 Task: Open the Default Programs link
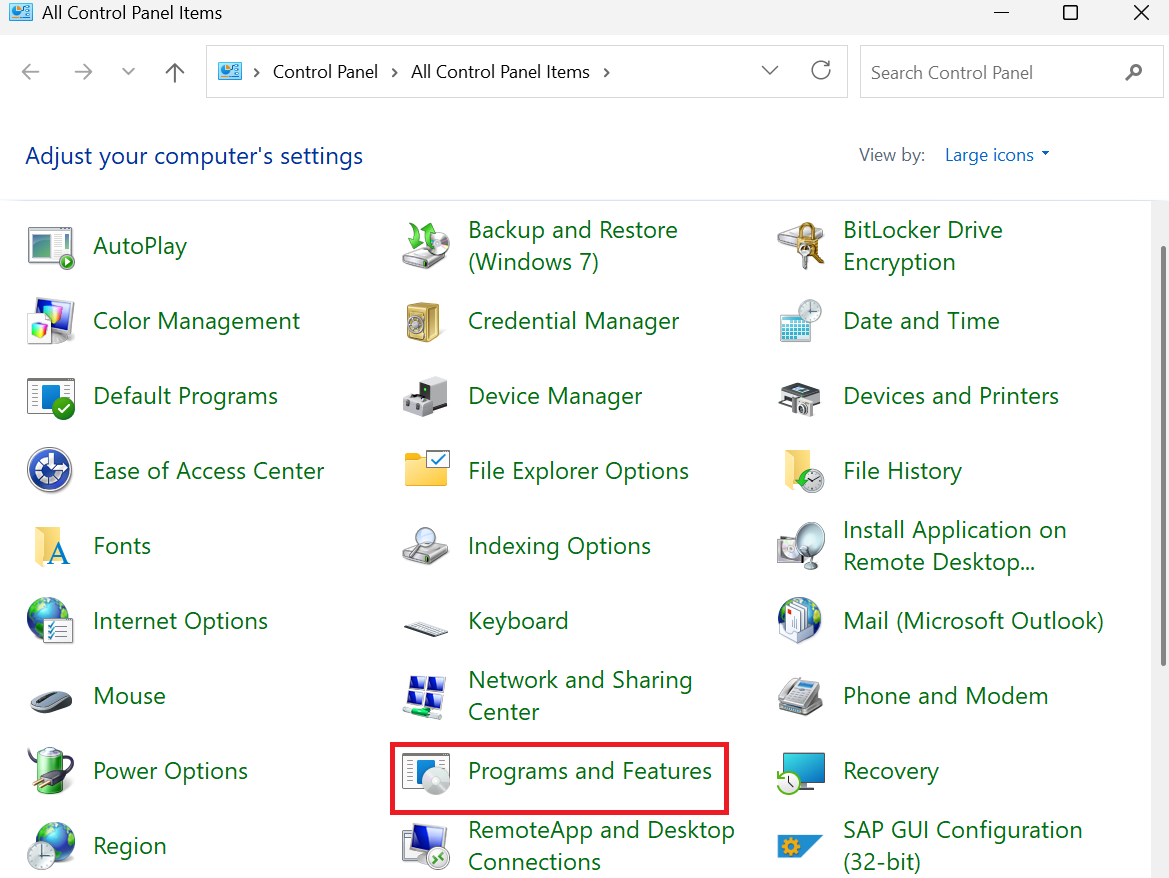(x=185, y=397)
